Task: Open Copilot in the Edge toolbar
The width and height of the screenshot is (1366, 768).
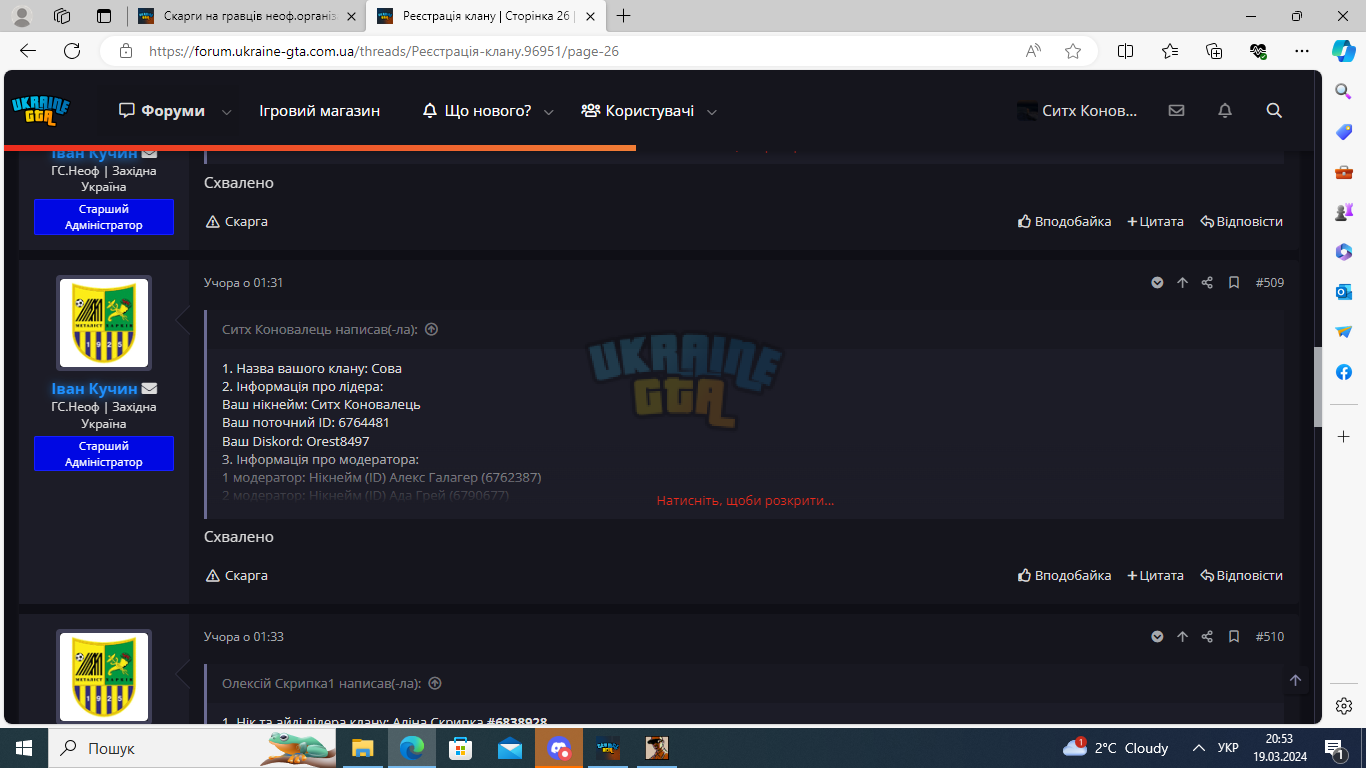Action: pyautogui.click(x=1343, y=51)
